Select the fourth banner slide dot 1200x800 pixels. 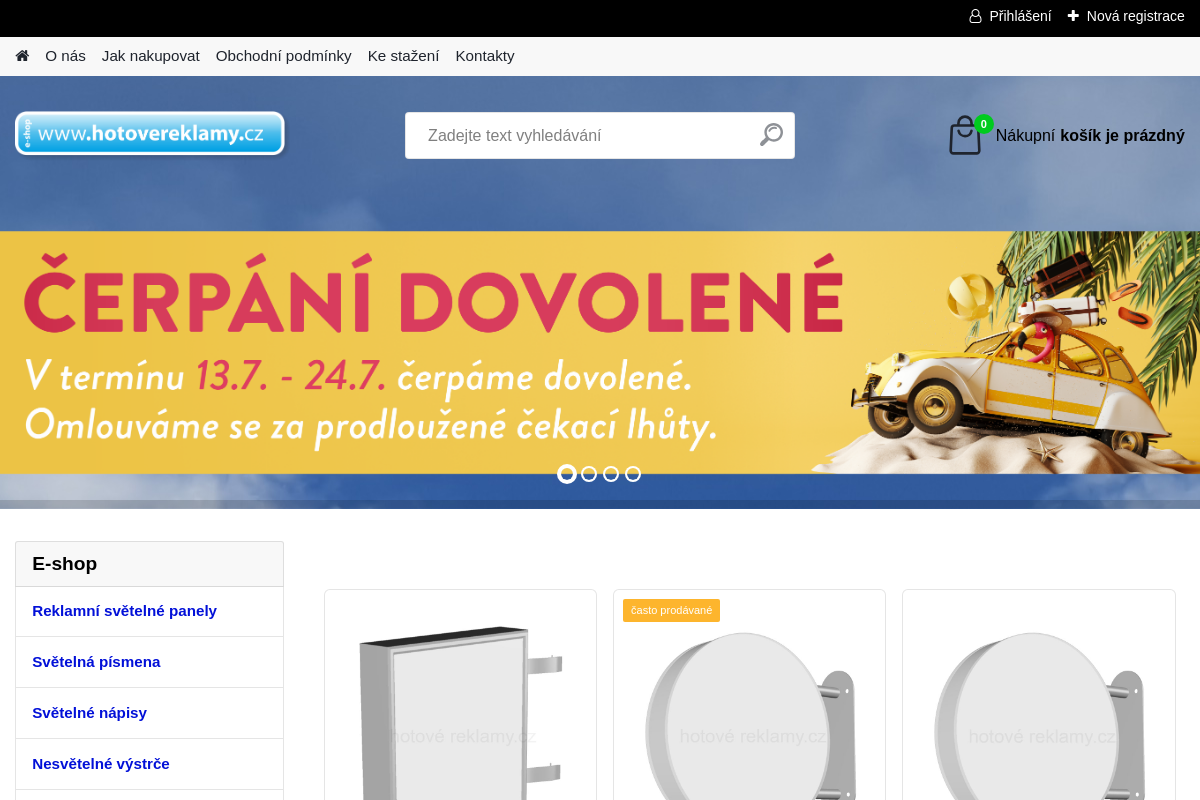[633, 474]
